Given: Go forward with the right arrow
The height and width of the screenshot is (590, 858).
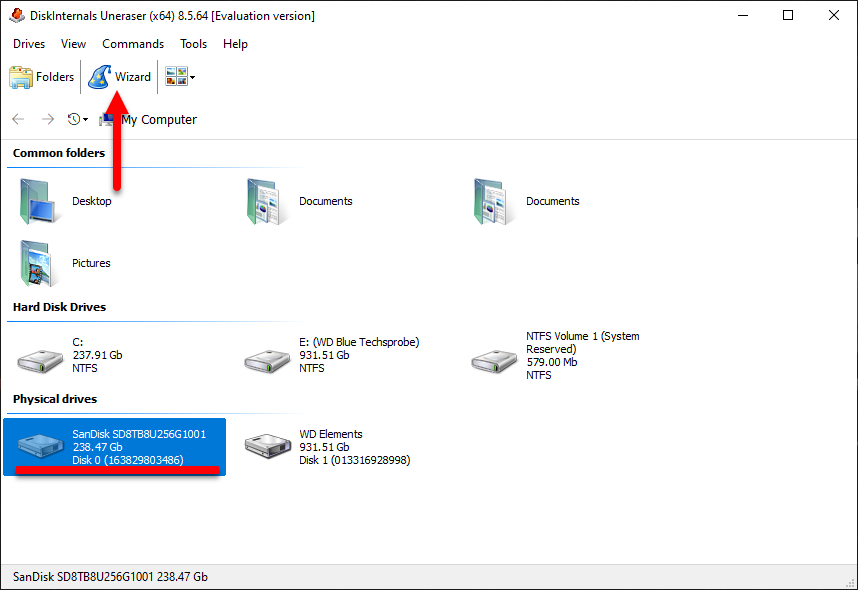Looking at the screenshot, I should pos(48,119).
